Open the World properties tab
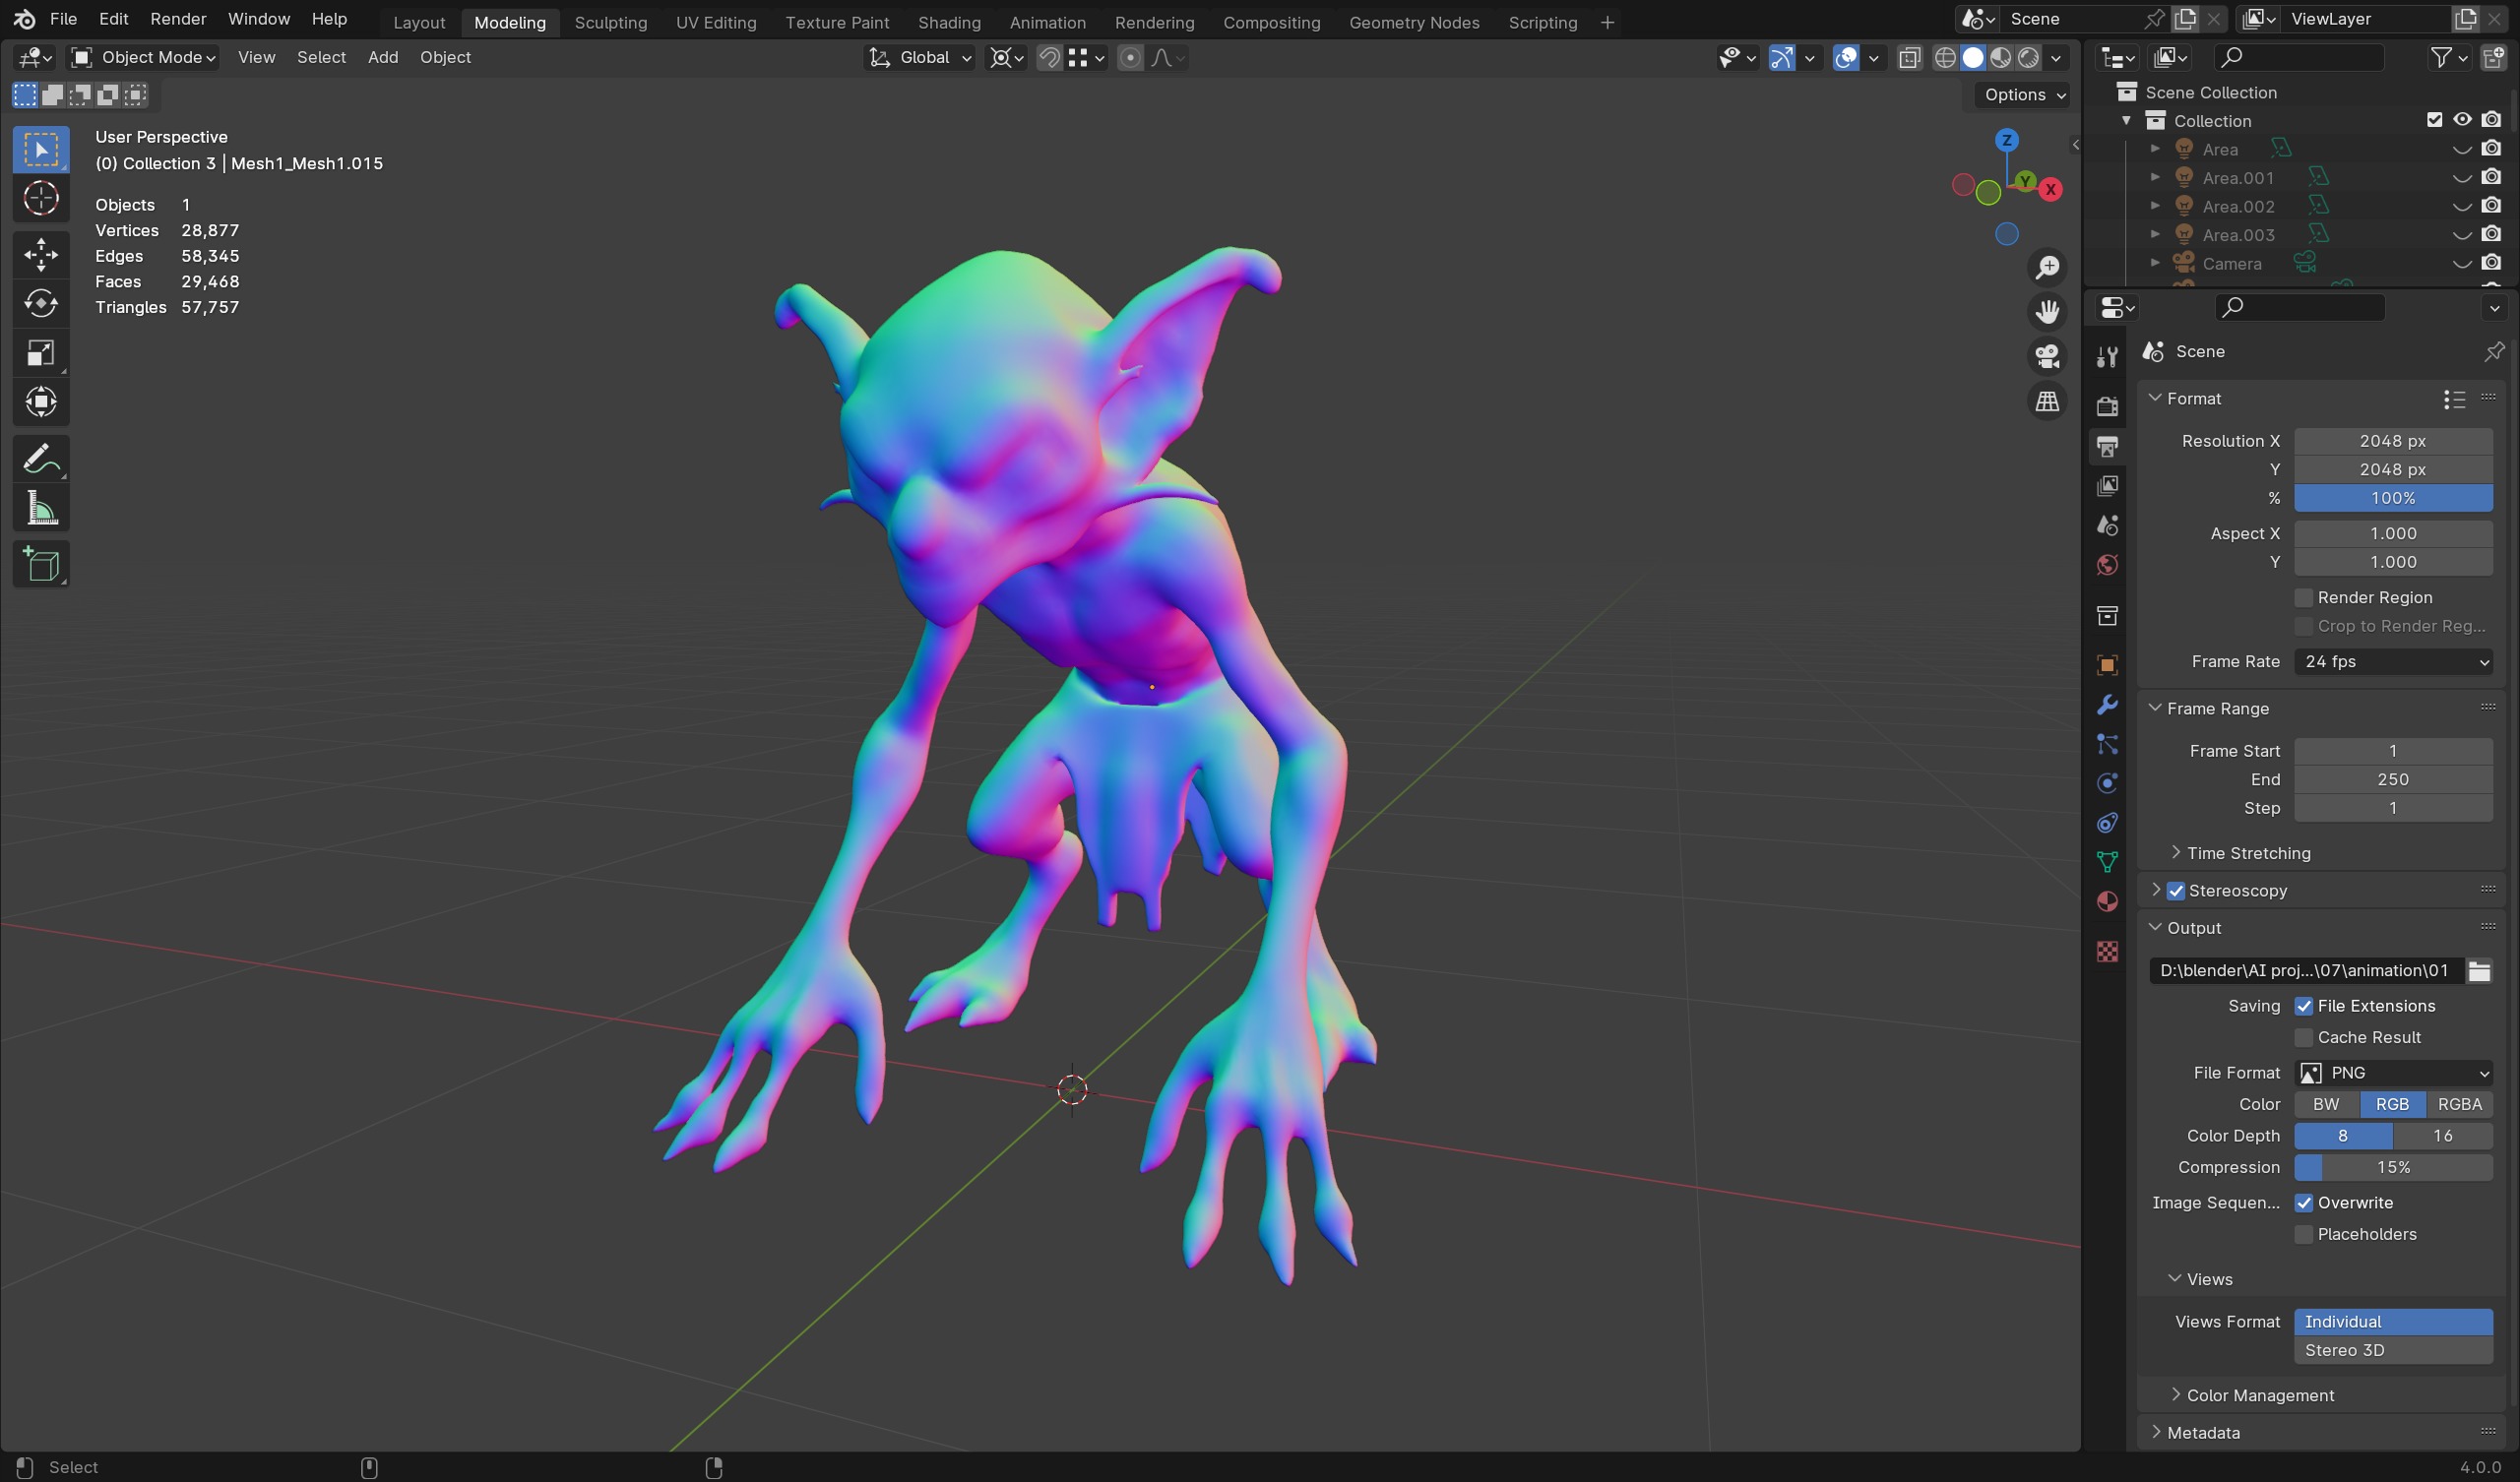 coord(2107,565)
